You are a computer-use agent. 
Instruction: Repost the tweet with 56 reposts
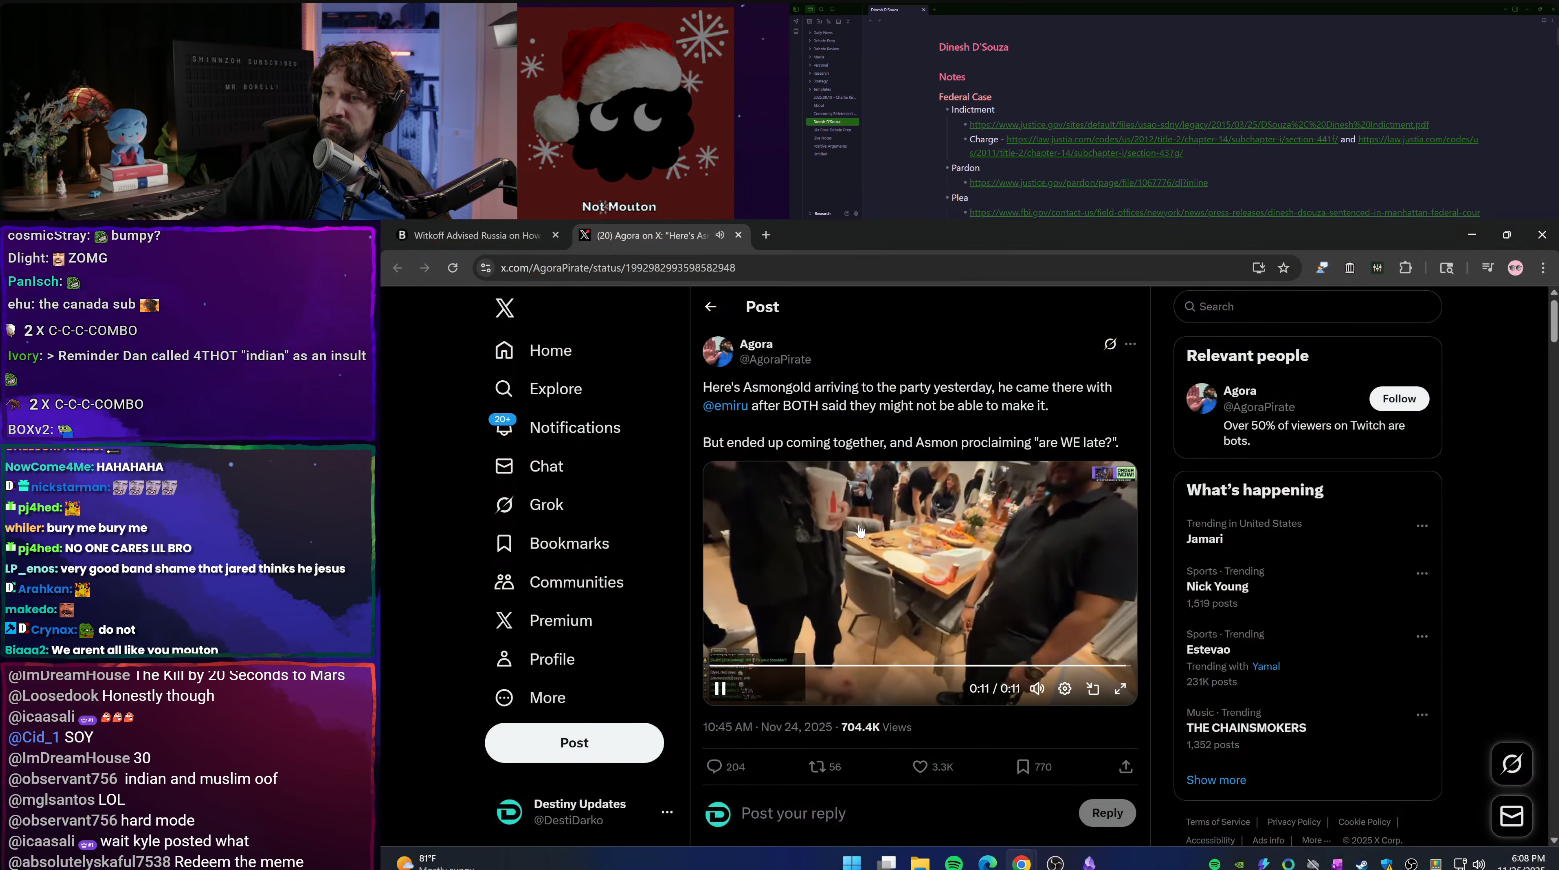(x=817, y=767)
